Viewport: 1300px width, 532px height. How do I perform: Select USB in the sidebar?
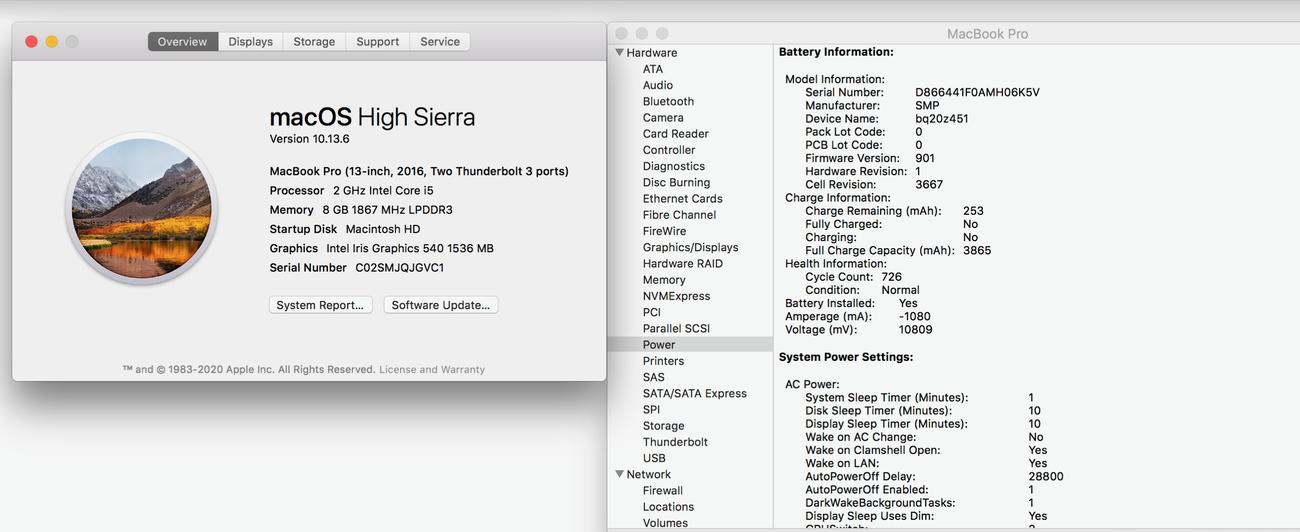tap(654, 458)
